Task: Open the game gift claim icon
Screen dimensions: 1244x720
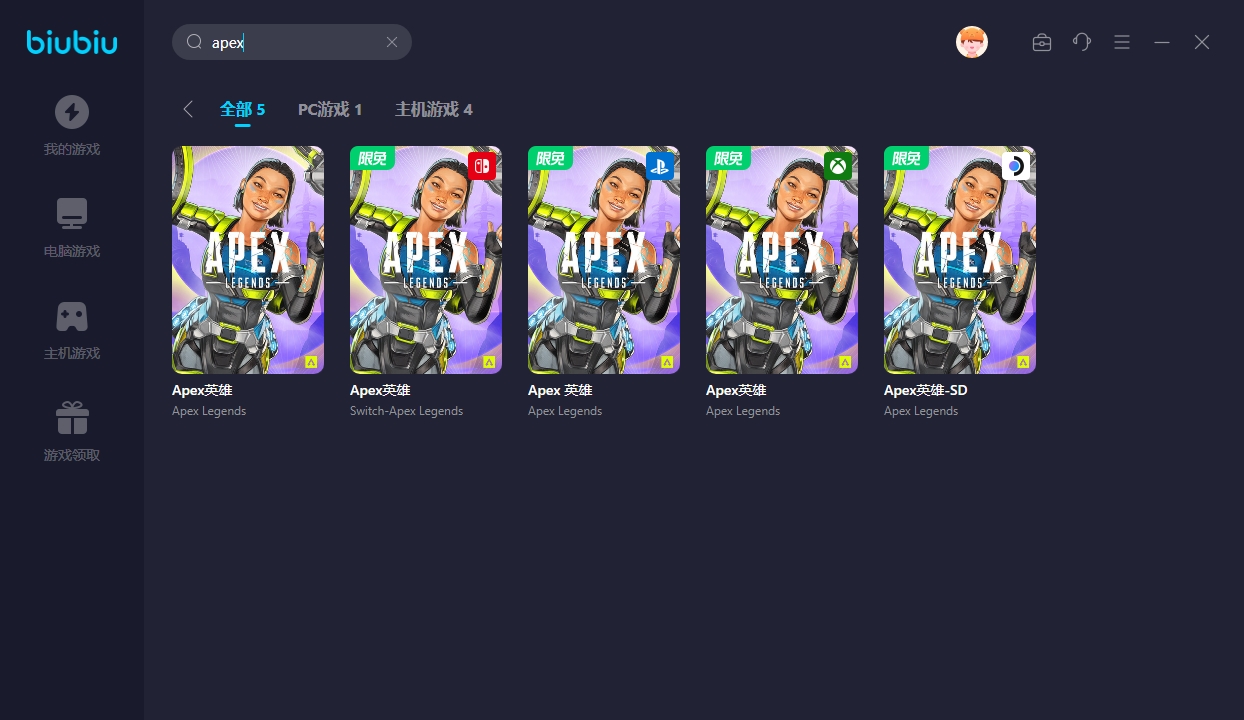Action: pyautogui.click(x=72, y=418)
